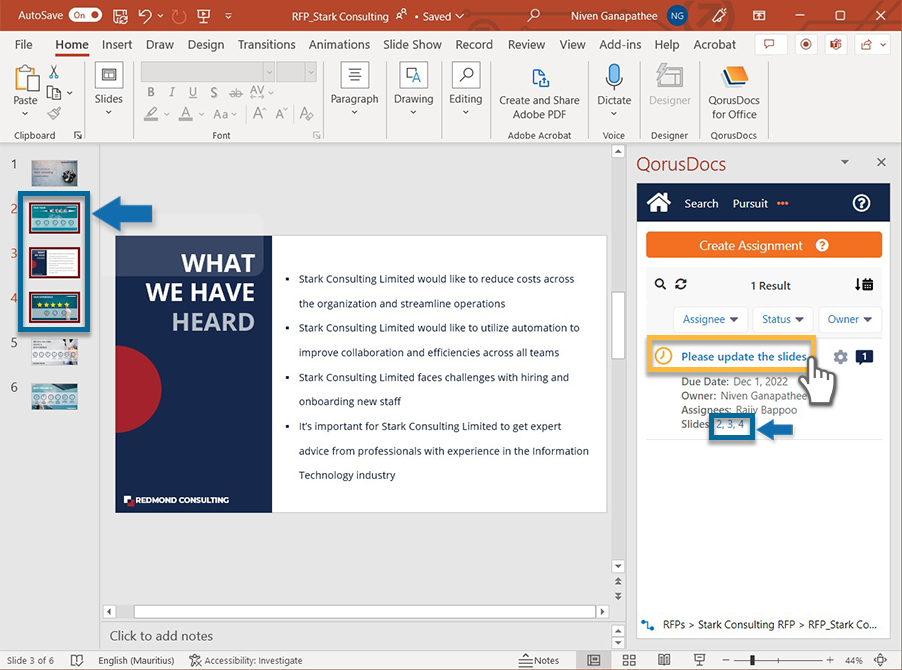Open the font name combo box
This screenshot has width=902, height=670.
tap(208, 72)
